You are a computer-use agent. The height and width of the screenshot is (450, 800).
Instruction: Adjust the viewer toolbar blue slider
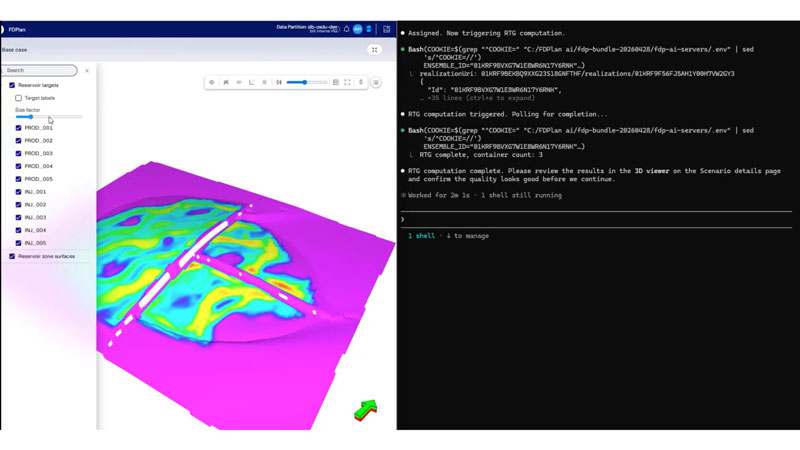(x=307, y=82)
